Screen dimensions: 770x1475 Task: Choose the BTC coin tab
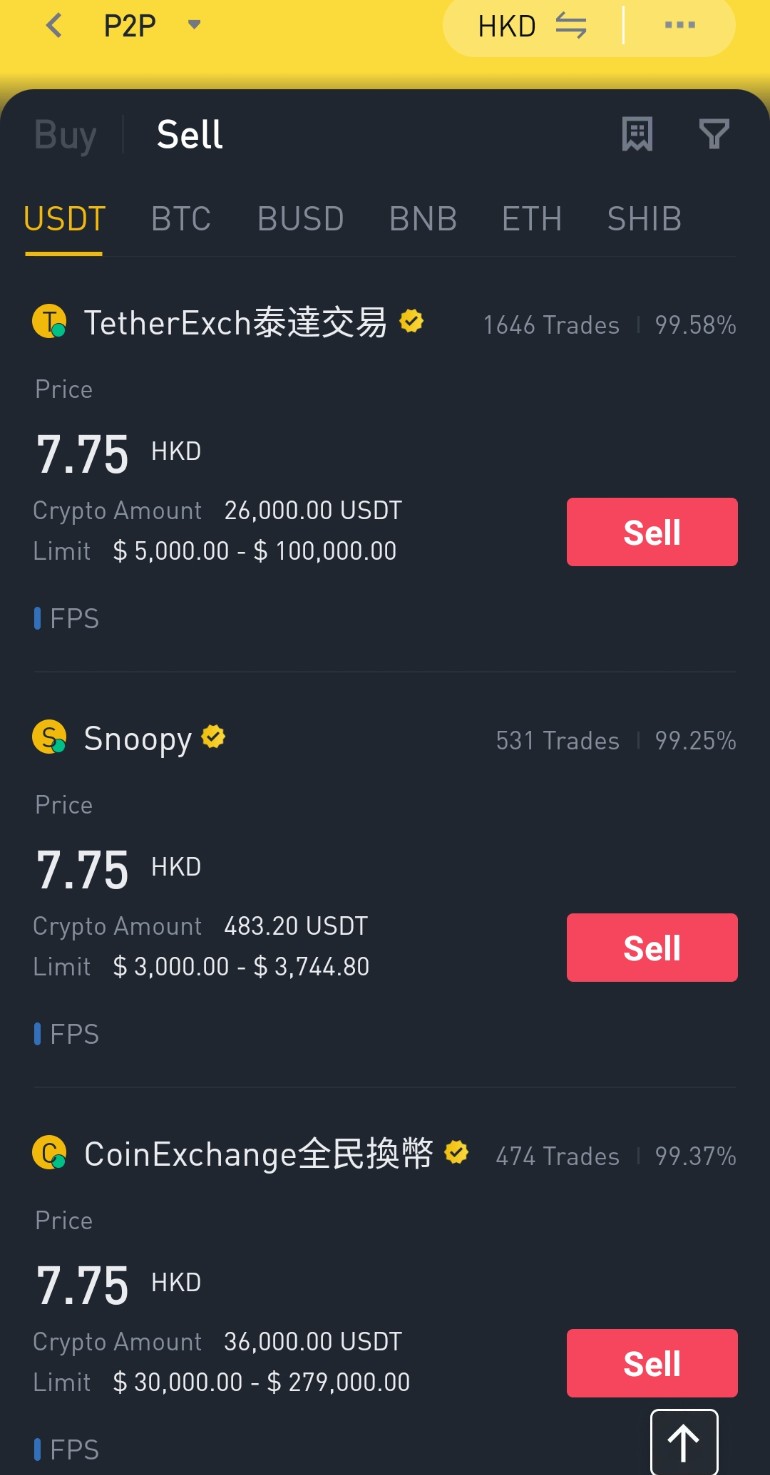point(181,219)
